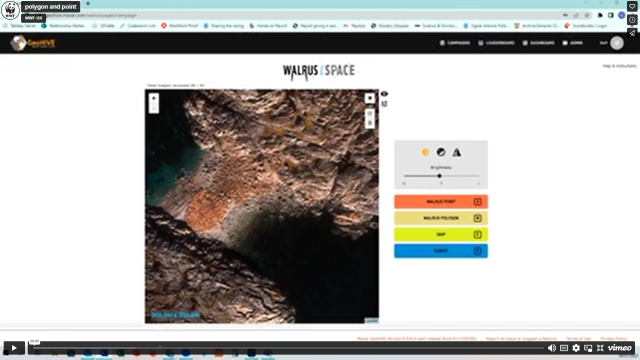
Task: Share video with paper plane icon
Action: click(632, 33)
